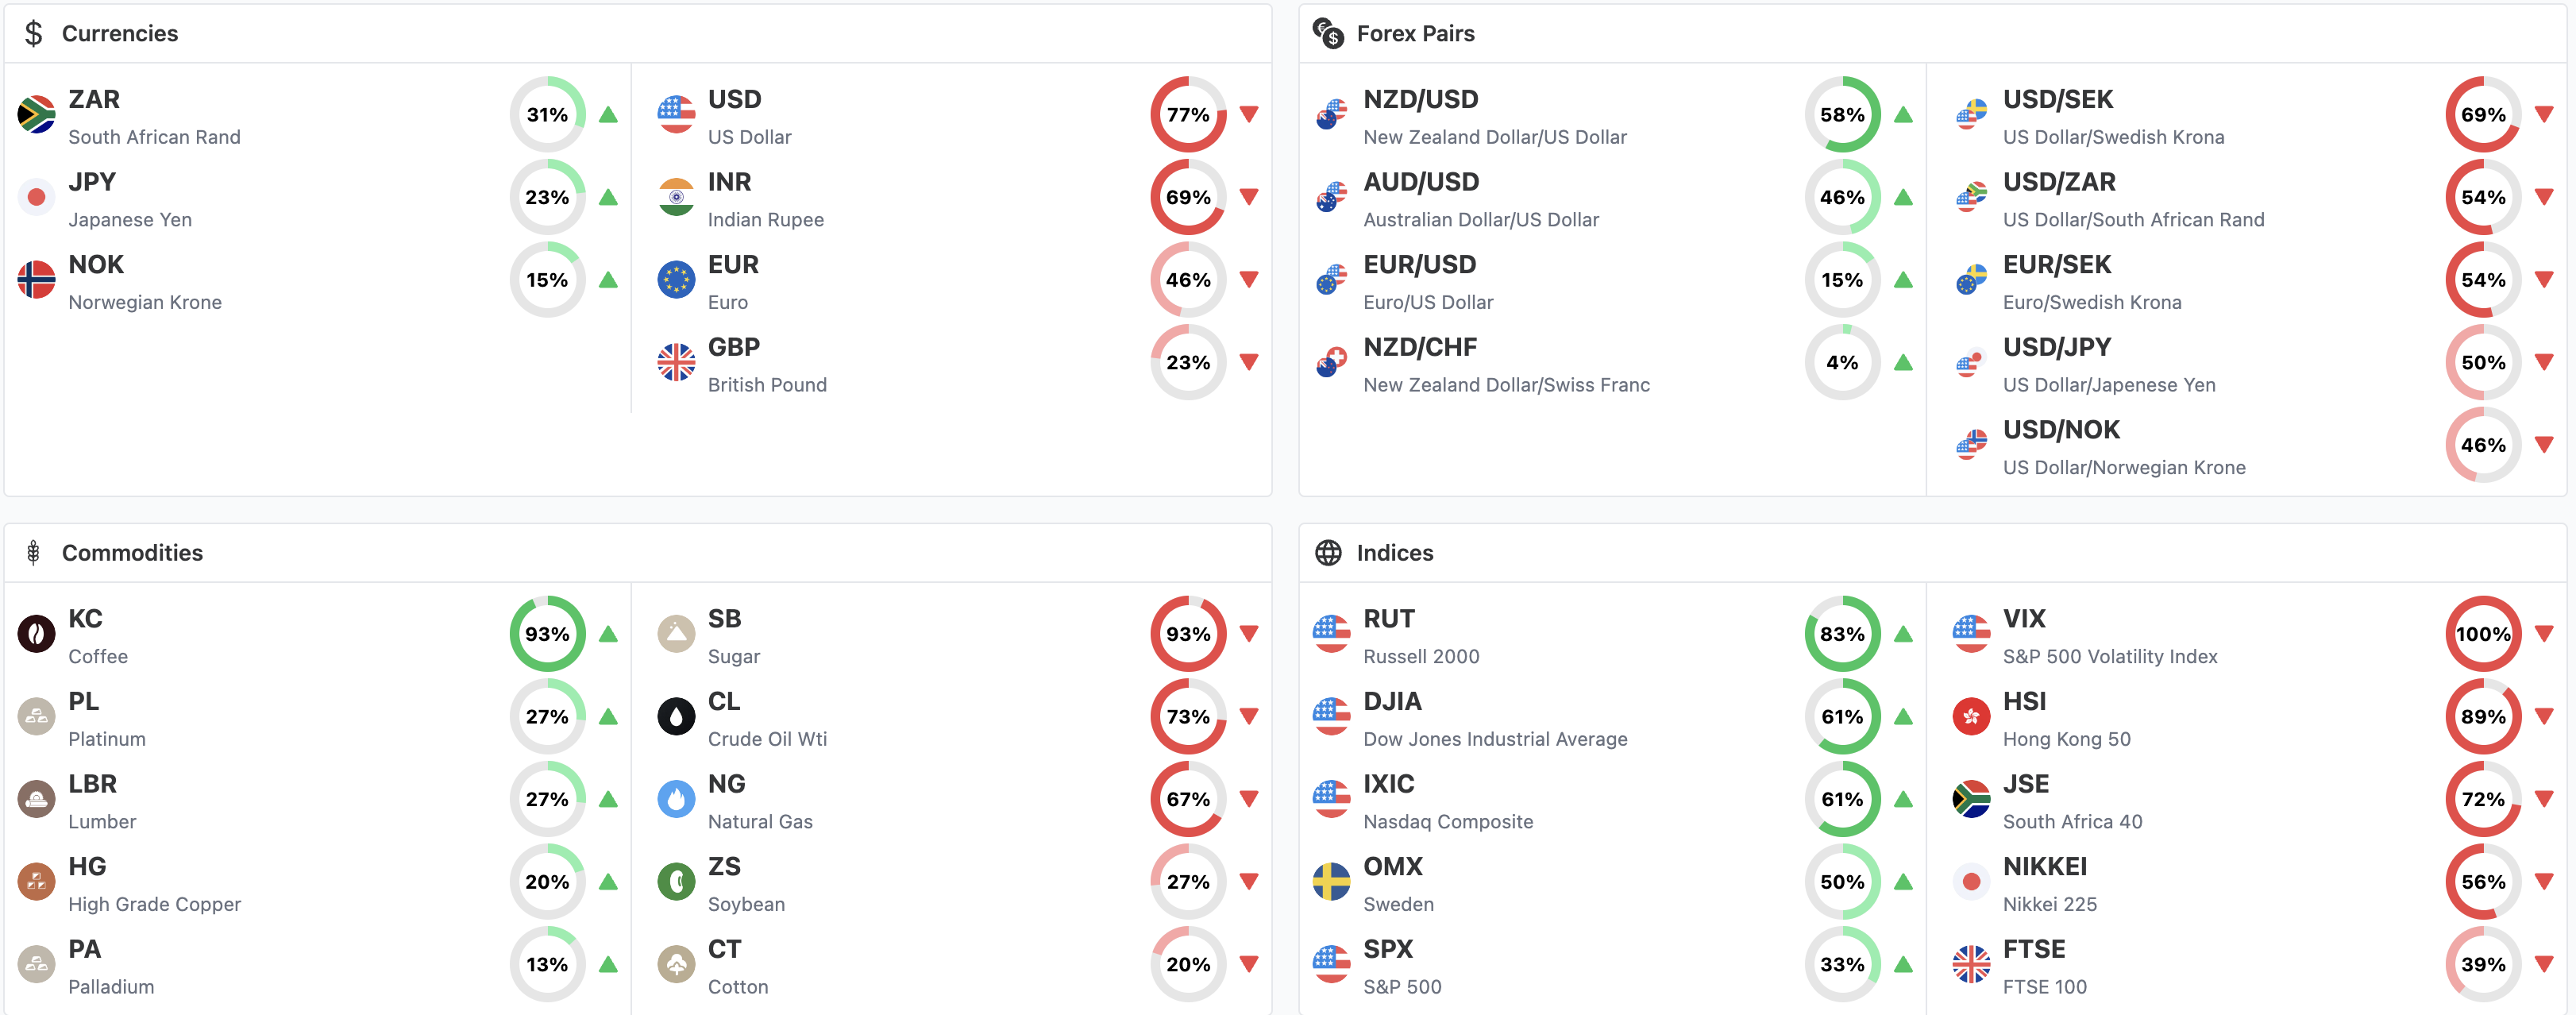This screenshot has height=1015, width=2576.
Task: Click the Natural Gas flame icon
Action: [x=676, y=799]
